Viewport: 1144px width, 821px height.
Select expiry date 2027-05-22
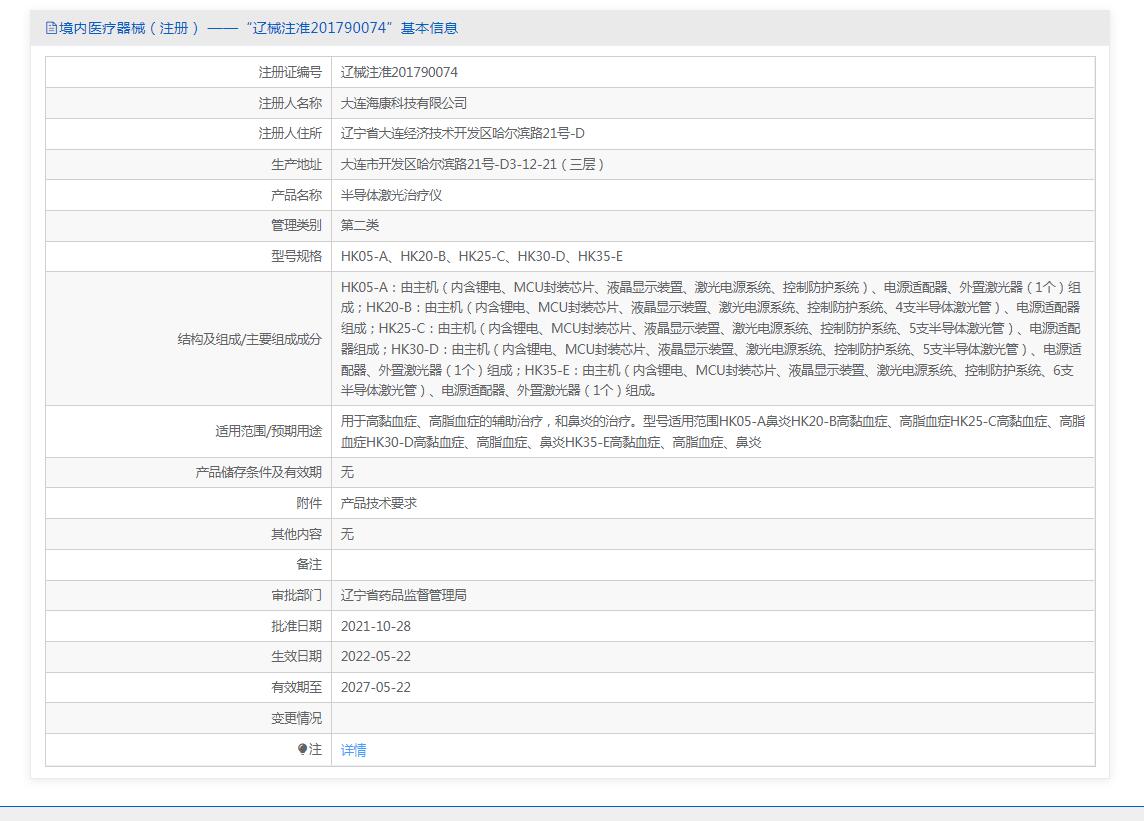pyautogui.click(x=376, y=687)
